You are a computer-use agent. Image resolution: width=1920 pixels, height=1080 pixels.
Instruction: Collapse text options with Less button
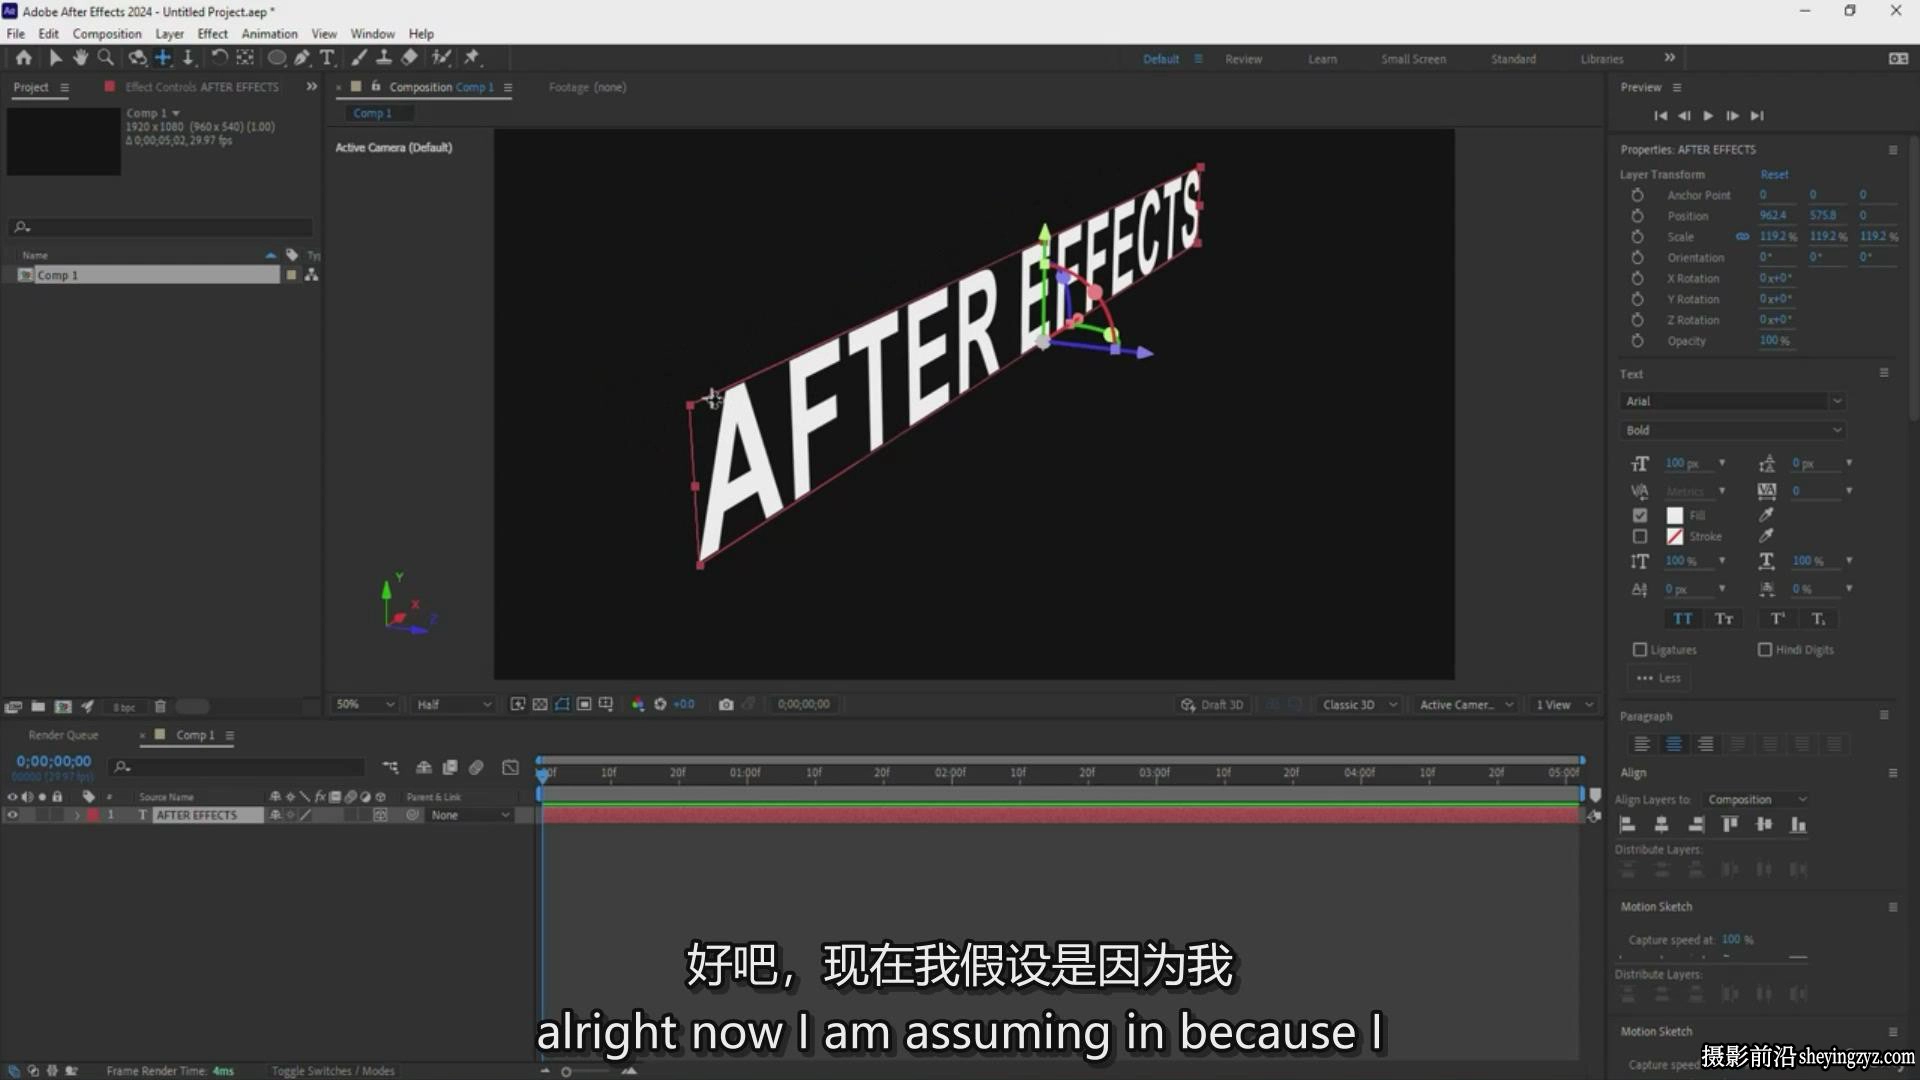click(1659, 678)
